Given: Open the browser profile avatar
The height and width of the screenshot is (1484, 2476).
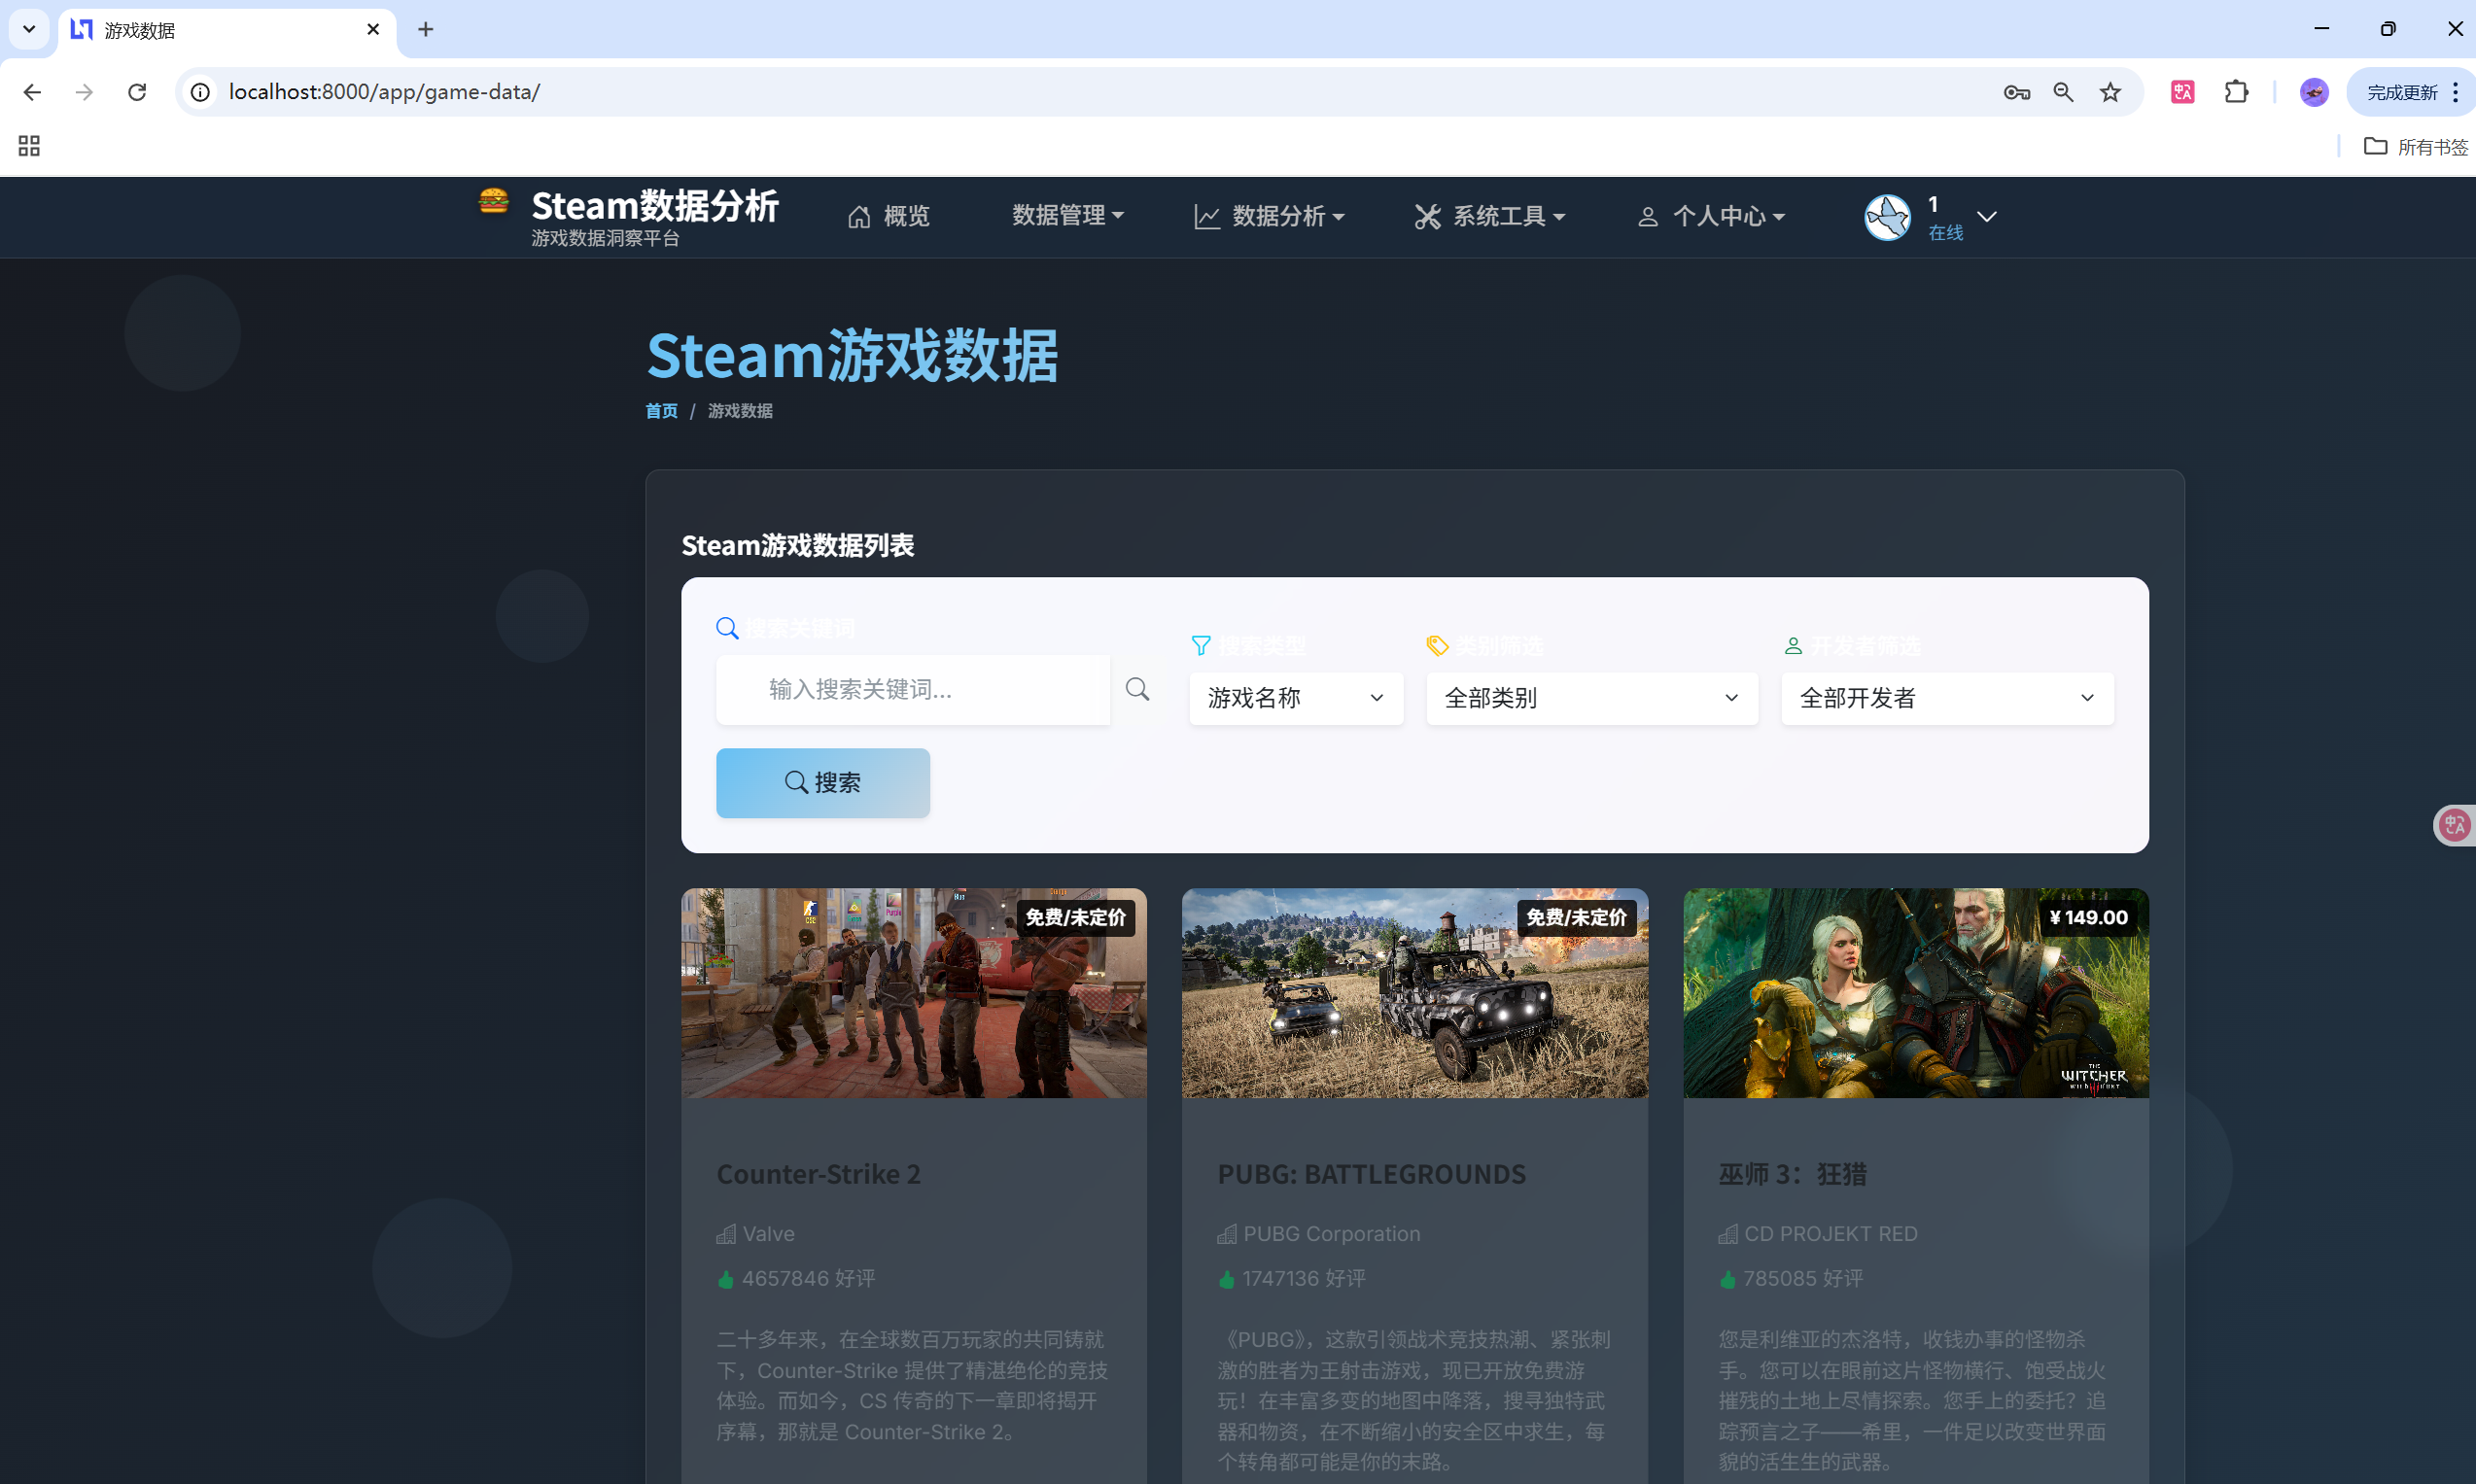Looking at the screenshot, I should point(2314,92).
